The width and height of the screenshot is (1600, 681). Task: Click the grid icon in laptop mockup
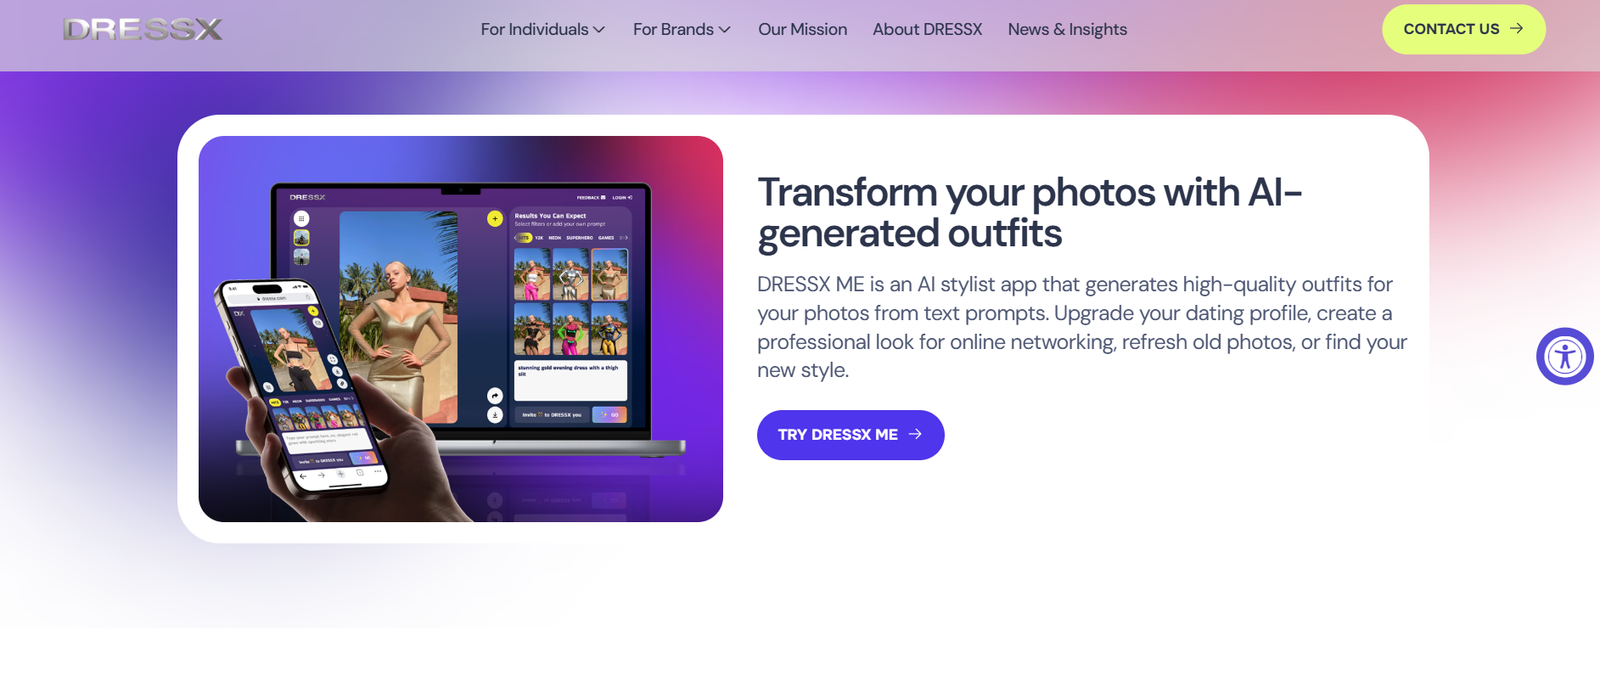[x=301, y=218]
